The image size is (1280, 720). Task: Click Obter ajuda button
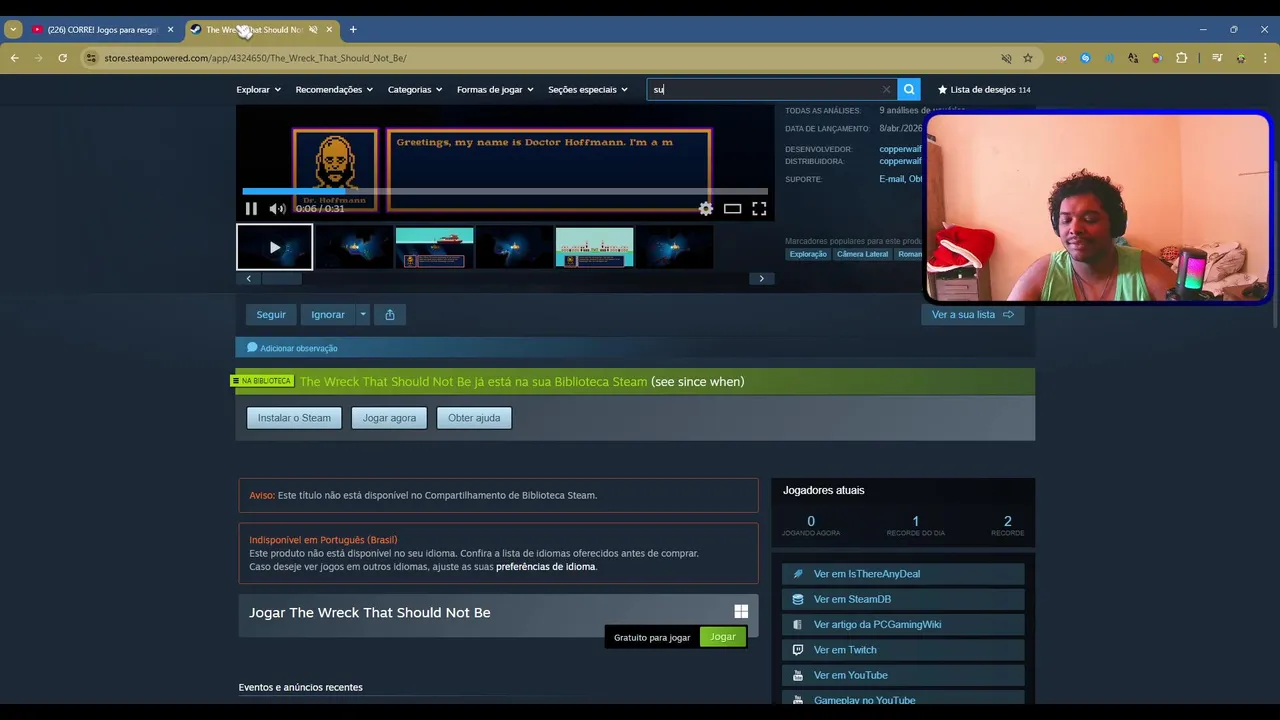tap(474, 418)
